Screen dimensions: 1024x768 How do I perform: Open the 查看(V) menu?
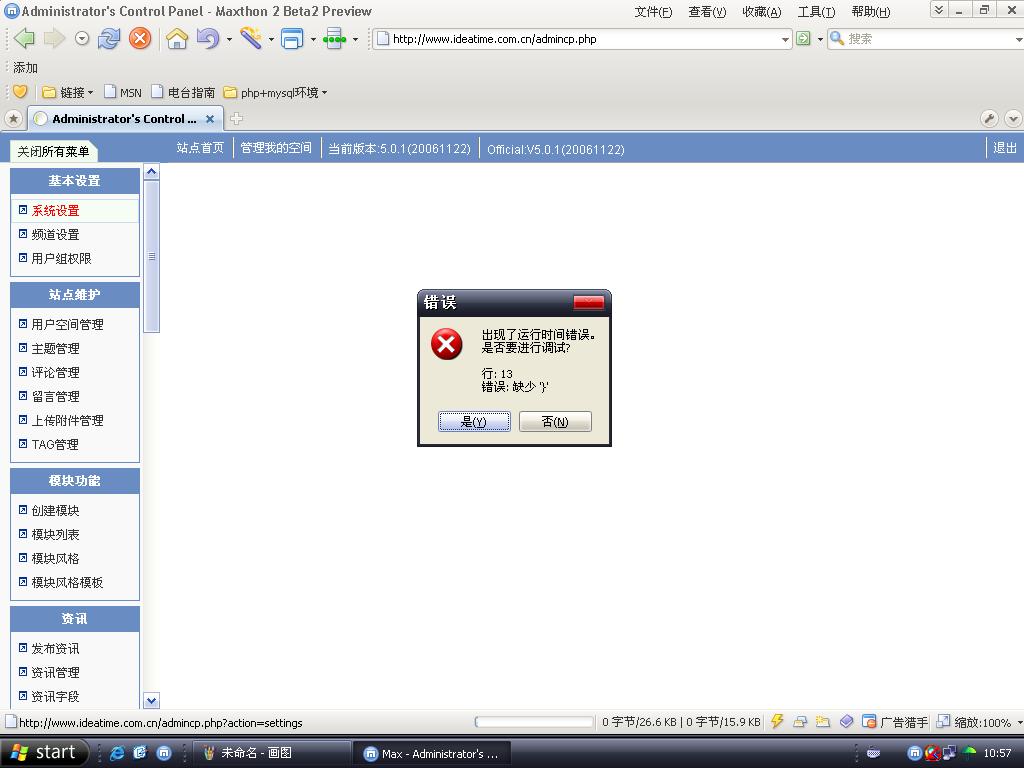pos(707,12)
